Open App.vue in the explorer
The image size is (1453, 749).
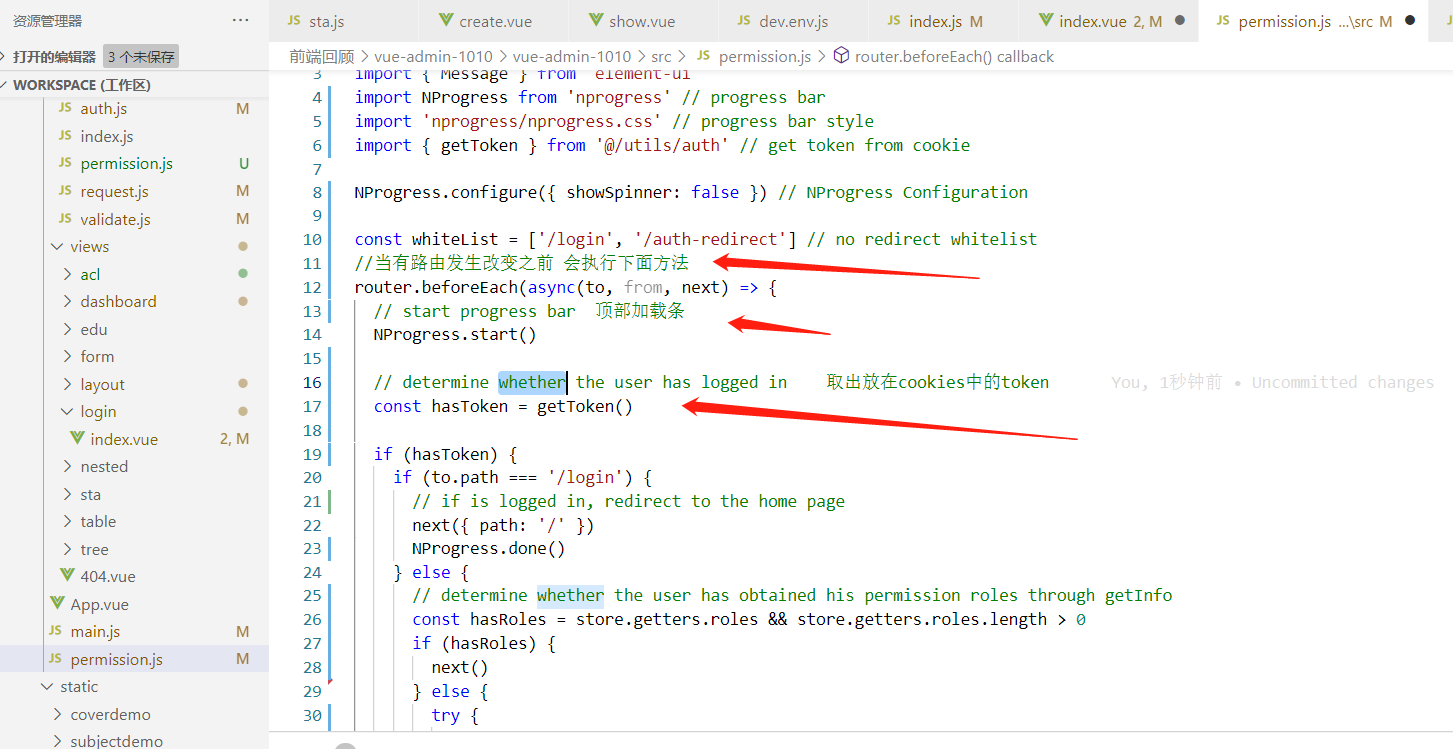click(x=100, y=604)
